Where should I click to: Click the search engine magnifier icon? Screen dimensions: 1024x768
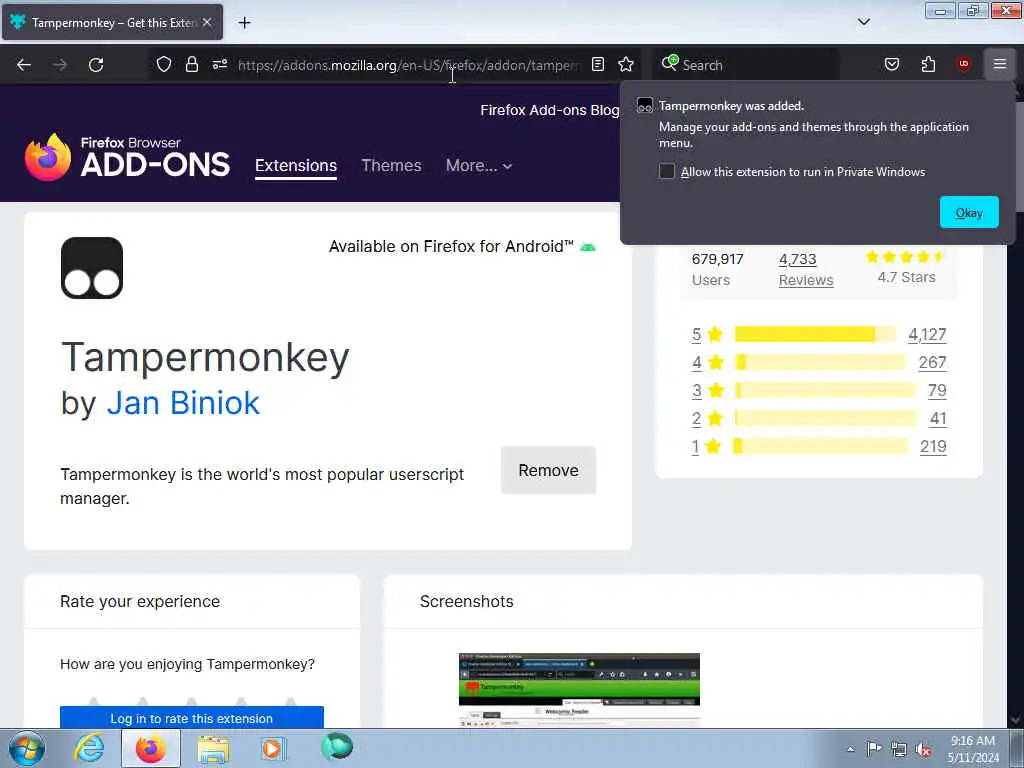(669, 63)
